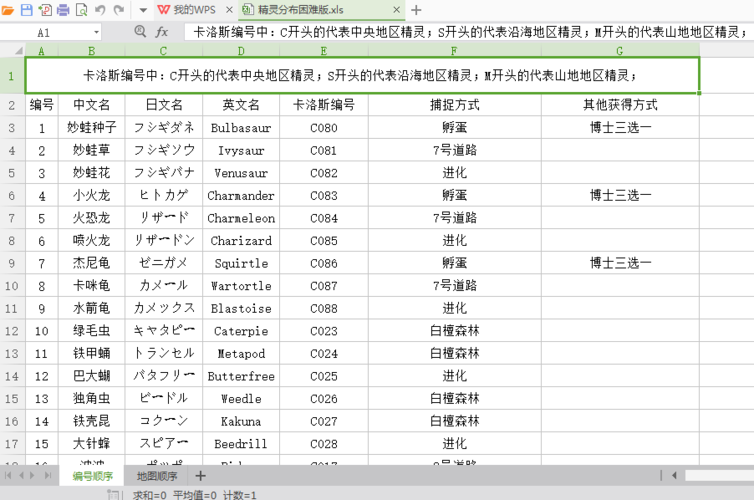Select the cell 水箭龟
754x500 pixels.
(x=91, y=308)
